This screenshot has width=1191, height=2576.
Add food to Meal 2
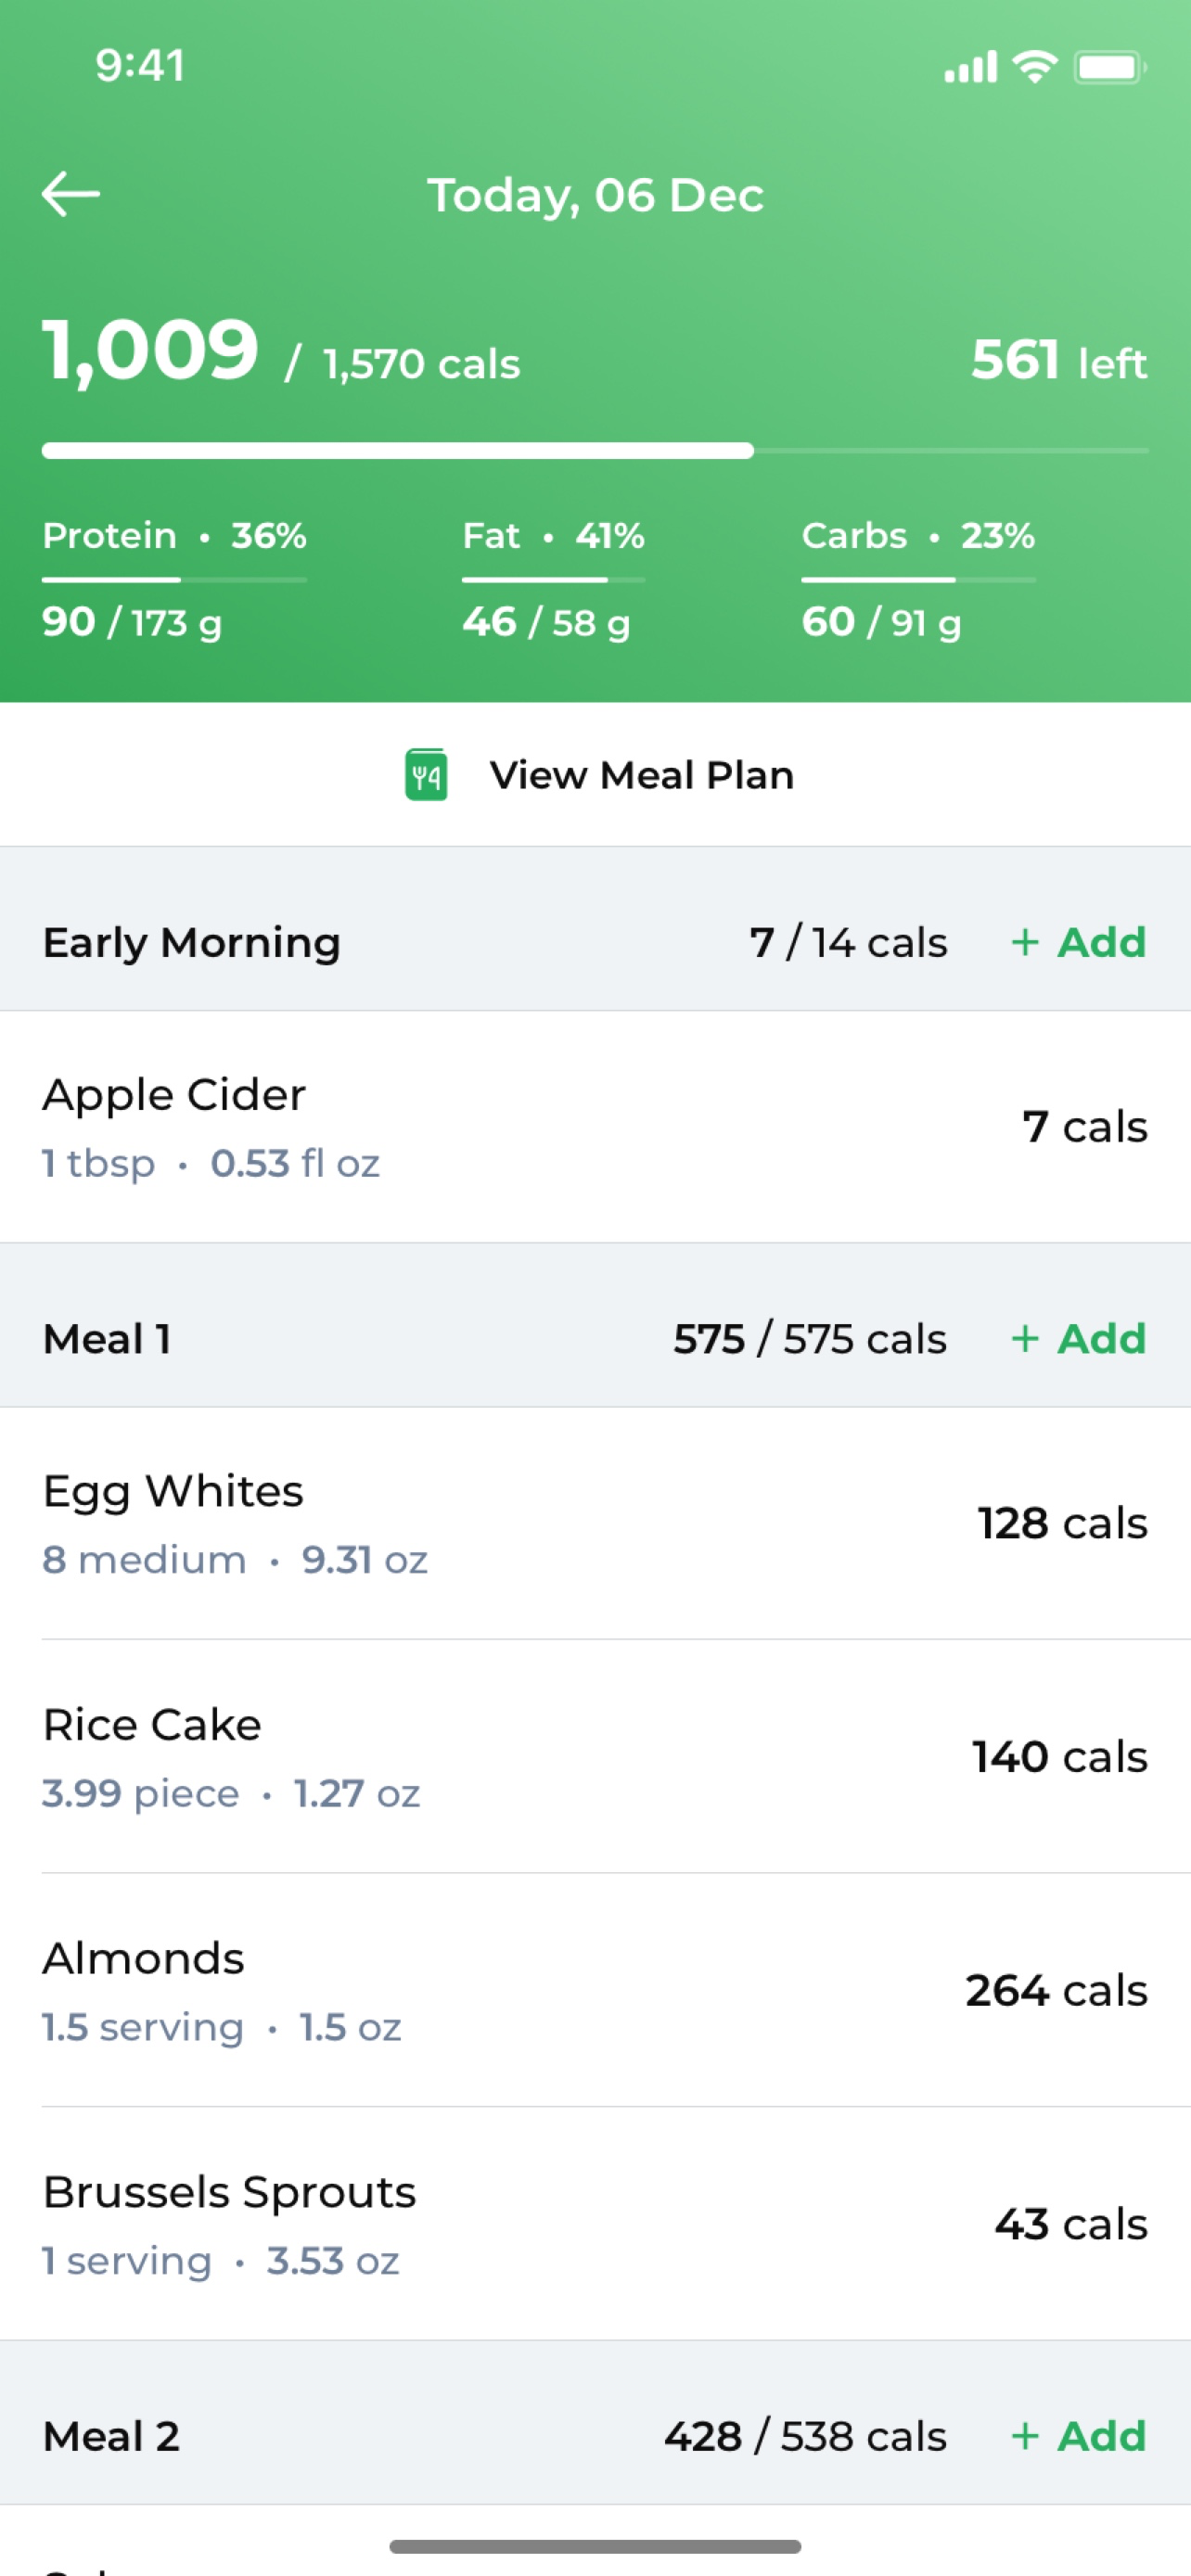[1078, 2435]
